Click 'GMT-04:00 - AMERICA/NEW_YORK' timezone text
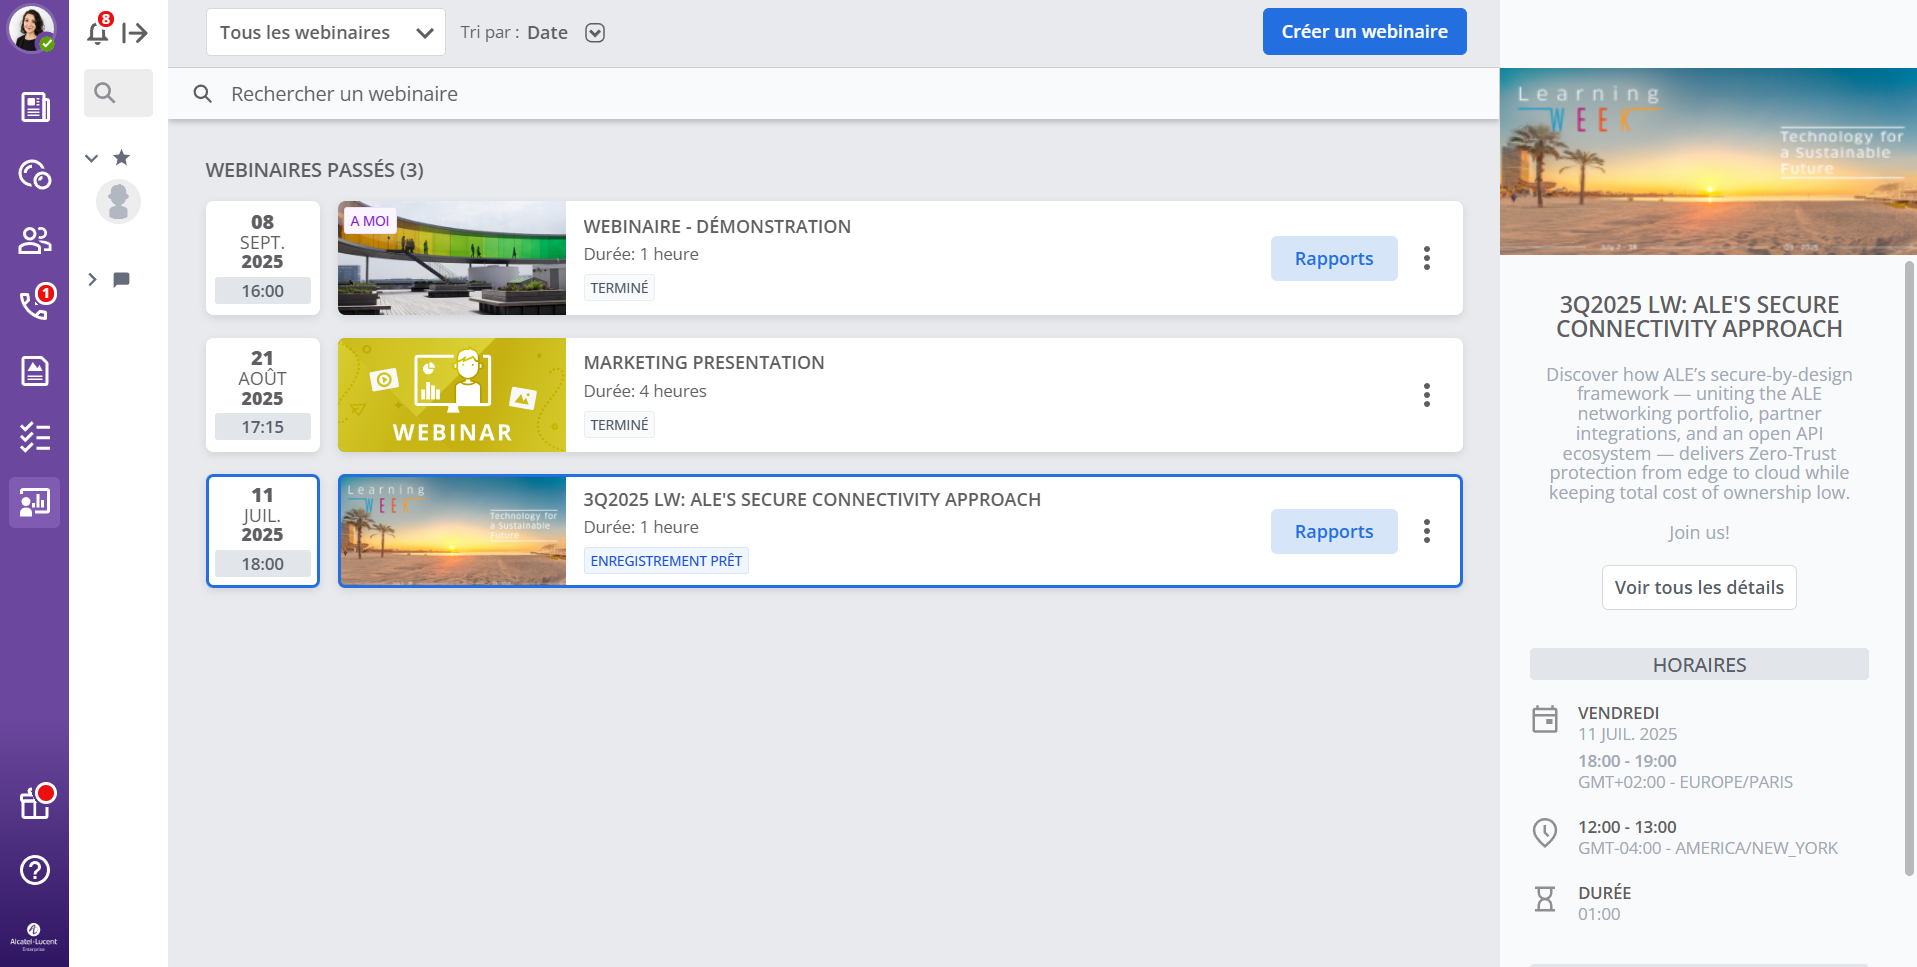 [1708, 848]
